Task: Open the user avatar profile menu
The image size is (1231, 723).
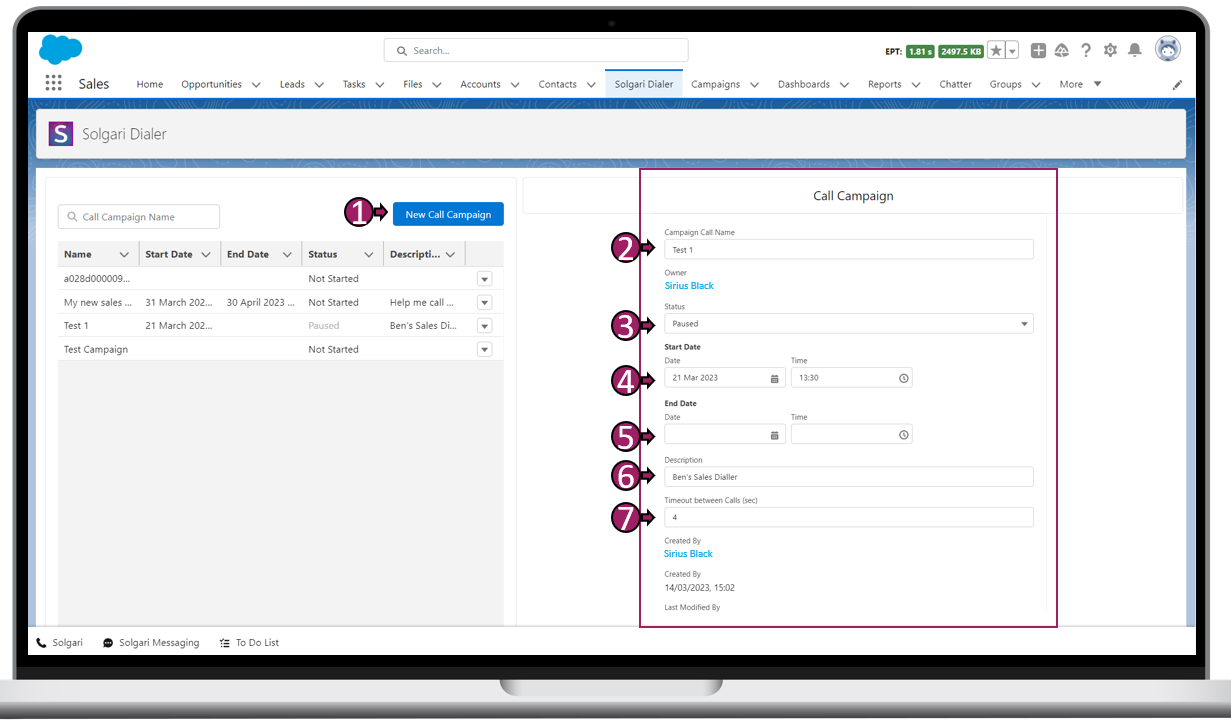Action: 1167,49
